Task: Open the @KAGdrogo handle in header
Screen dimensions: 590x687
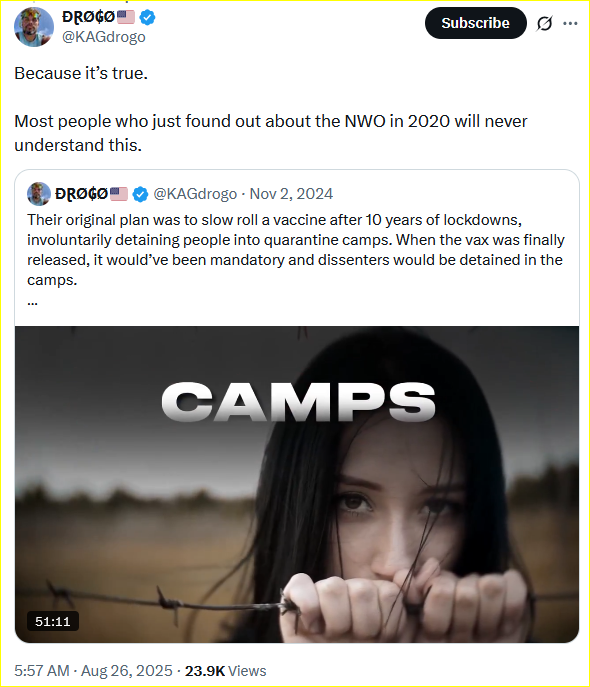Action: [104, 37]
